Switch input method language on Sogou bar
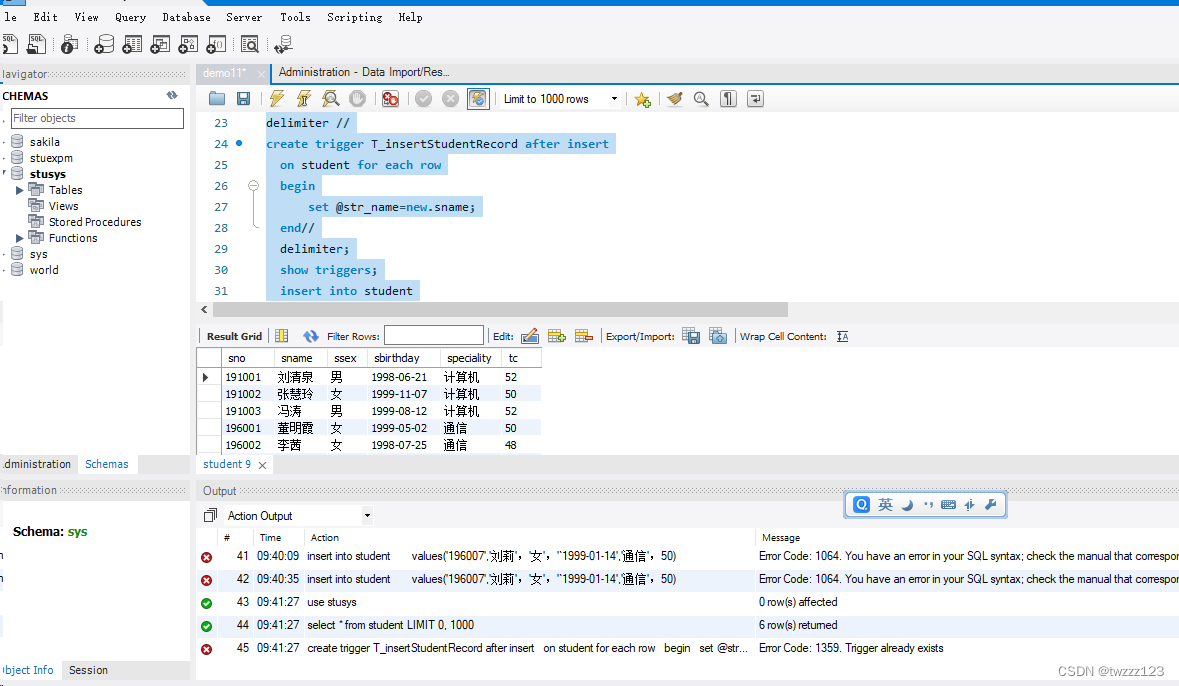Viewport: 1179px width, 686px height. [884, 504]
